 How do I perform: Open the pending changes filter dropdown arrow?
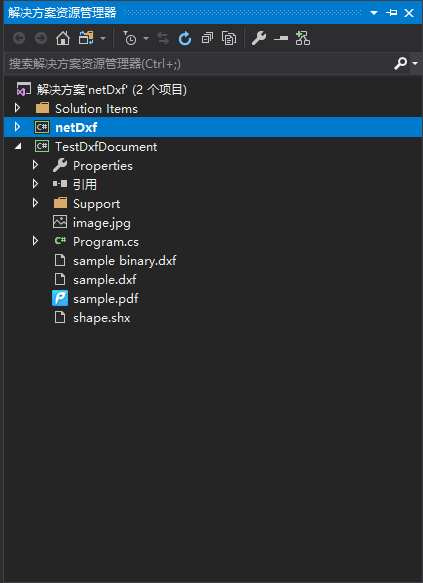[x=146, y=38]
